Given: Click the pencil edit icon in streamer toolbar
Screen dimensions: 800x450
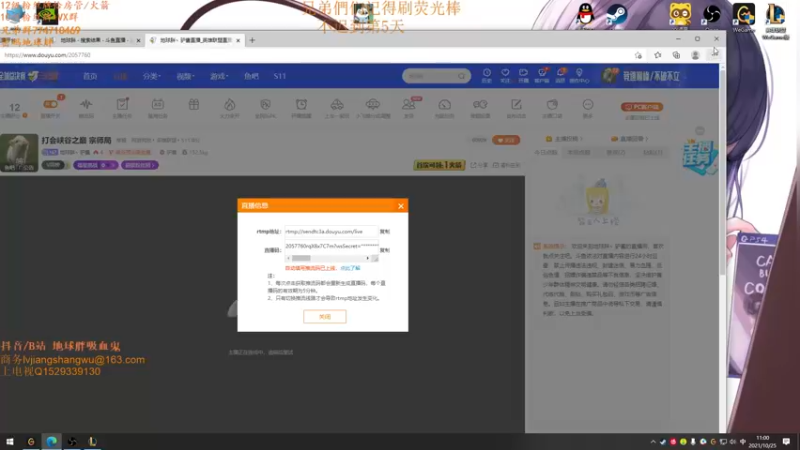Looking at the screenshot, I should click(516, 105).
